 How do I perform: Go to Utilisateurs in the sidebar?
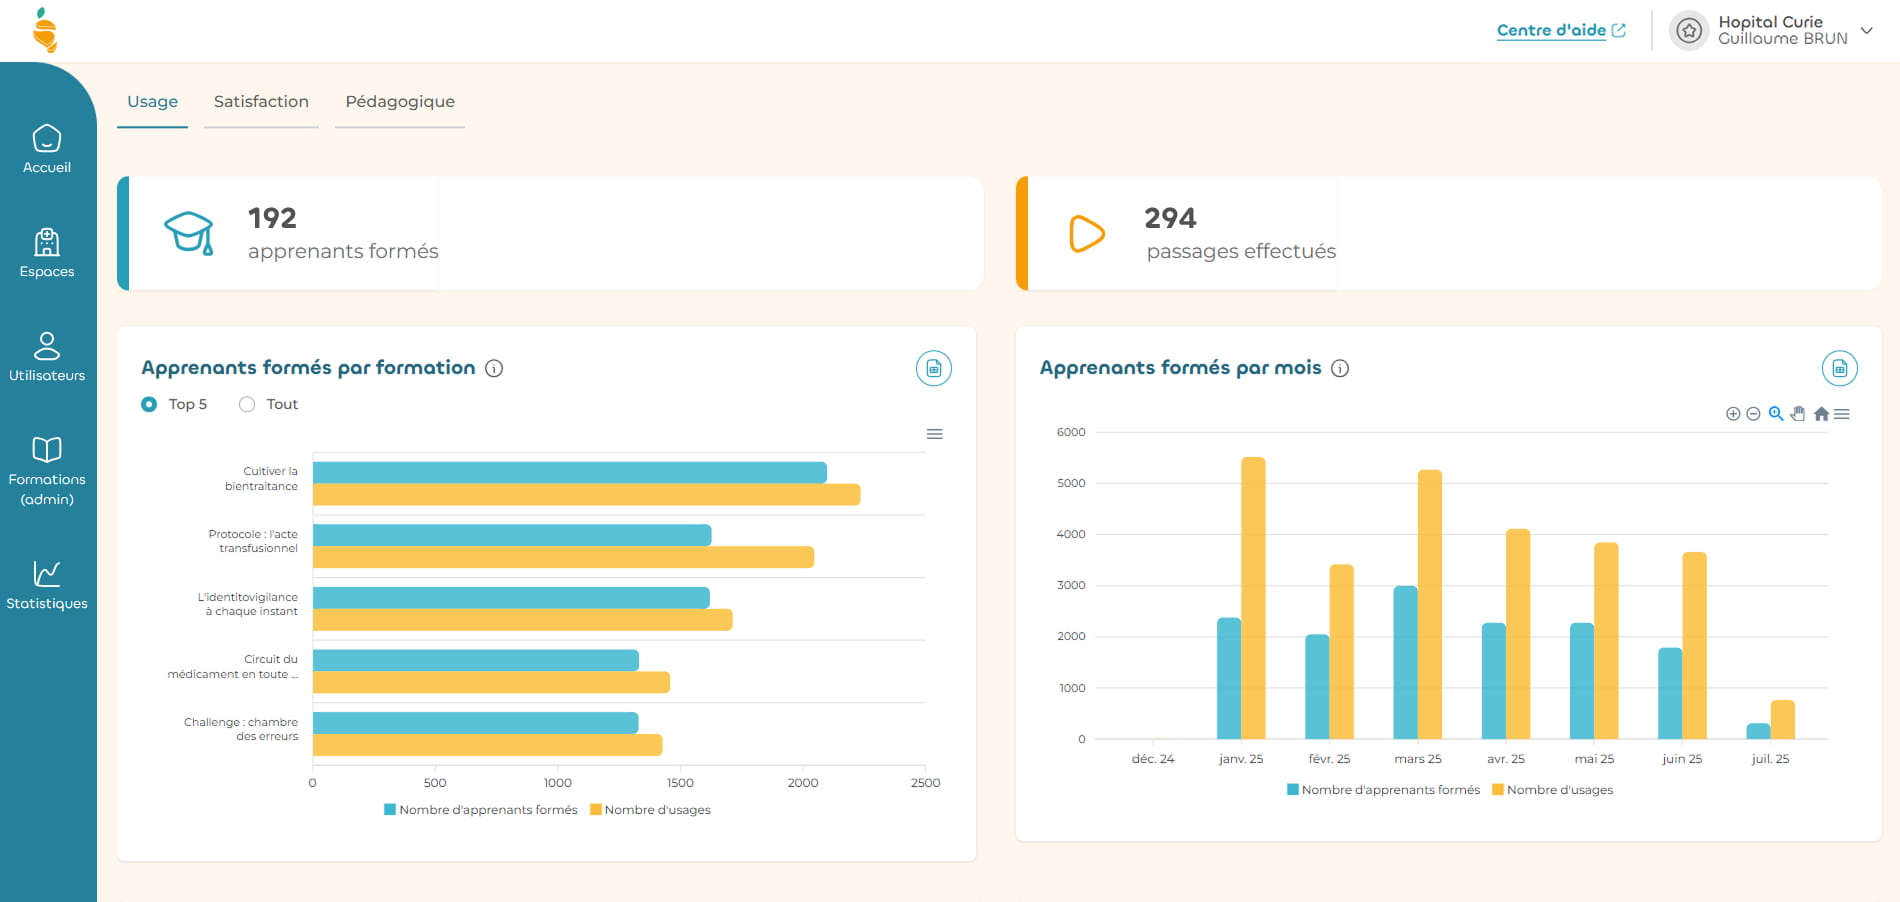[47, 356]
